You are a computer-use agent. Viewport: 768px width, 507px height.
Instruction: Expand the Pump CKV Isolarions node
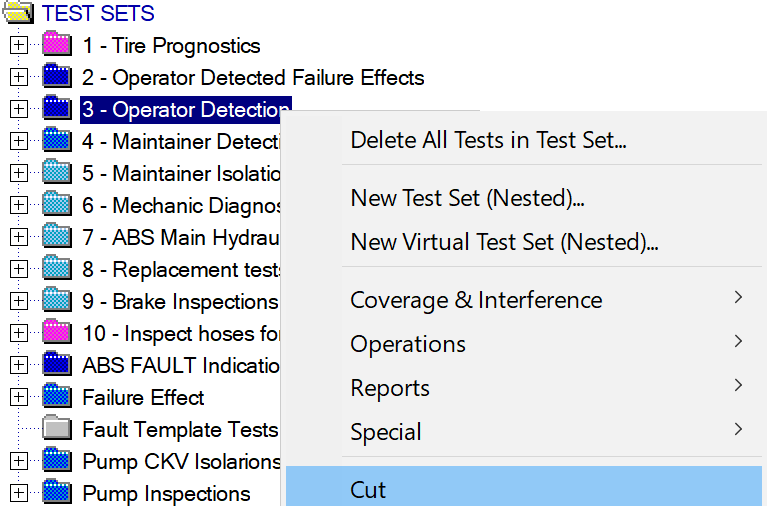pyautogui.click(x=19, y=461)
